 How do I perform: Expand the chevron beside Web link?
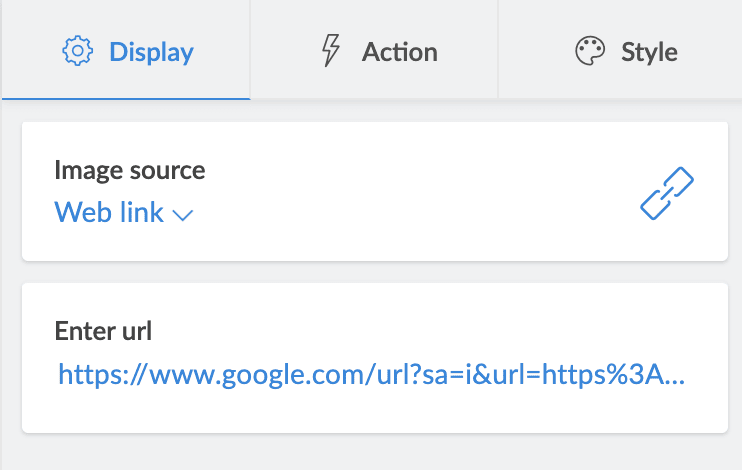coord(182,214)
